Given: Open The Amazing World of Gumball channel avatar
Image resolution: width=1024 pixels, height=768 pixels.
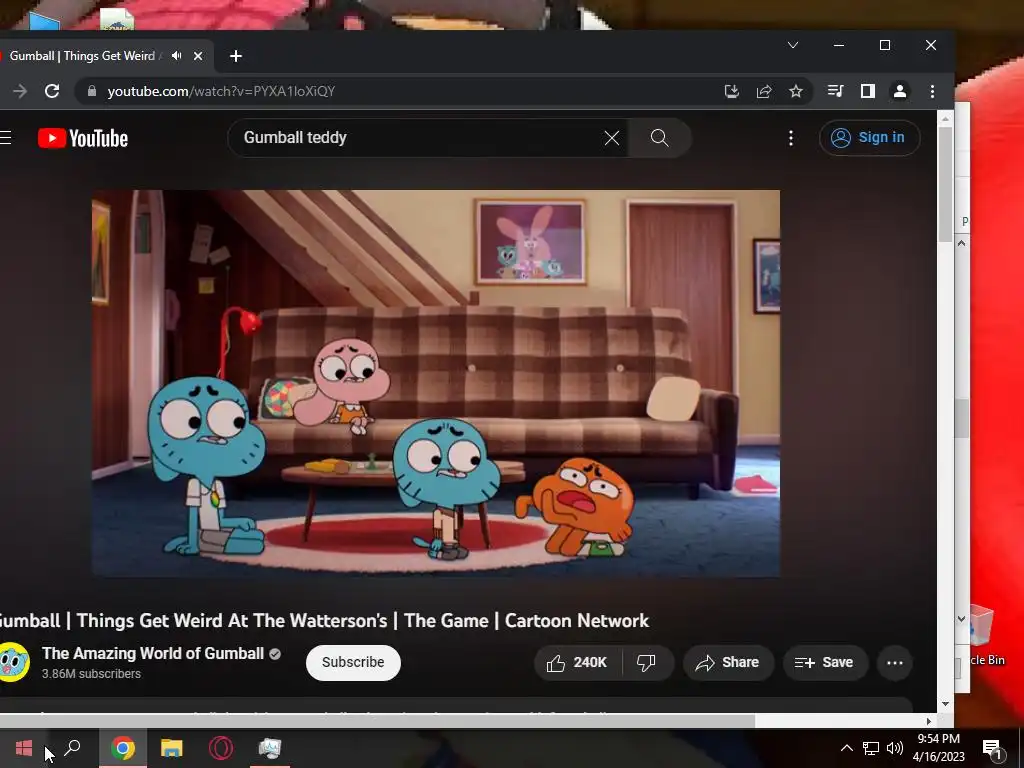Looking at the screenshot, I should tap(13, 662).
